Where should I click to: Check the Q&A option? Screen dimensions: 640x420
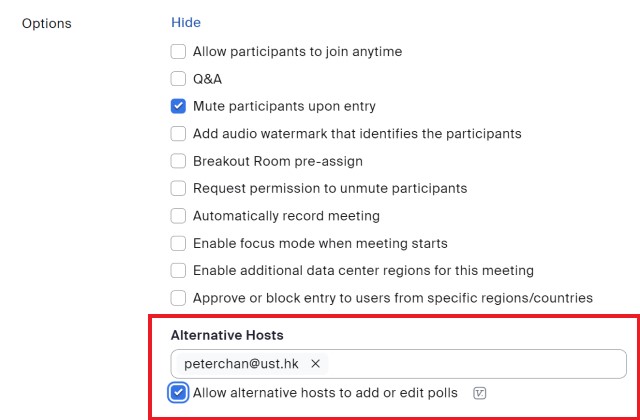click(x=178, y=79)
